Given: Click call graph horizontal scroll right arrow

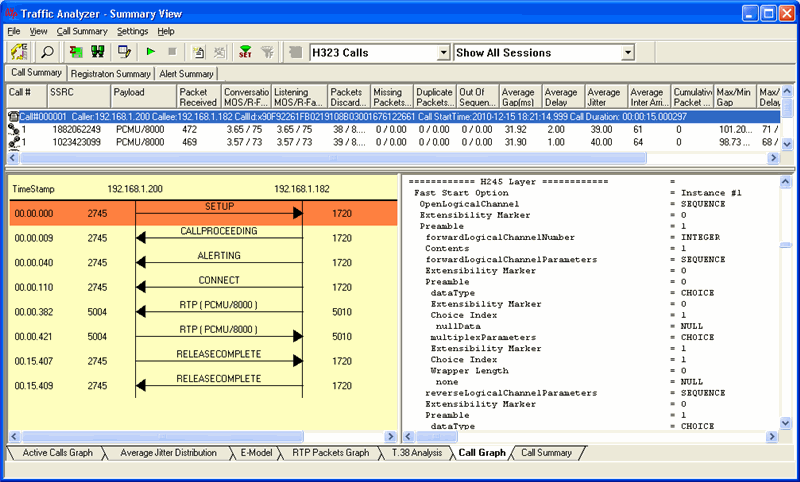Looking at the screenshot, I should click(x=390, y=437).
